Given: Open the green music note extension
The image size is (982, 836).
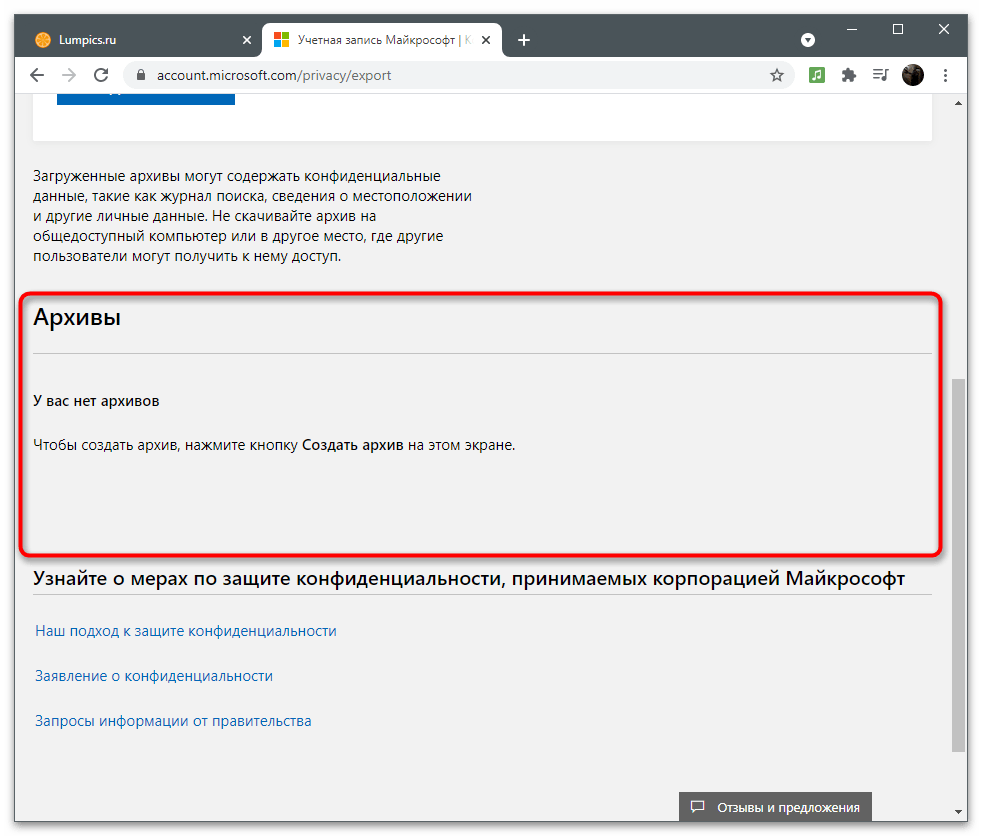Looking at the screenshot, I should 817,75.
